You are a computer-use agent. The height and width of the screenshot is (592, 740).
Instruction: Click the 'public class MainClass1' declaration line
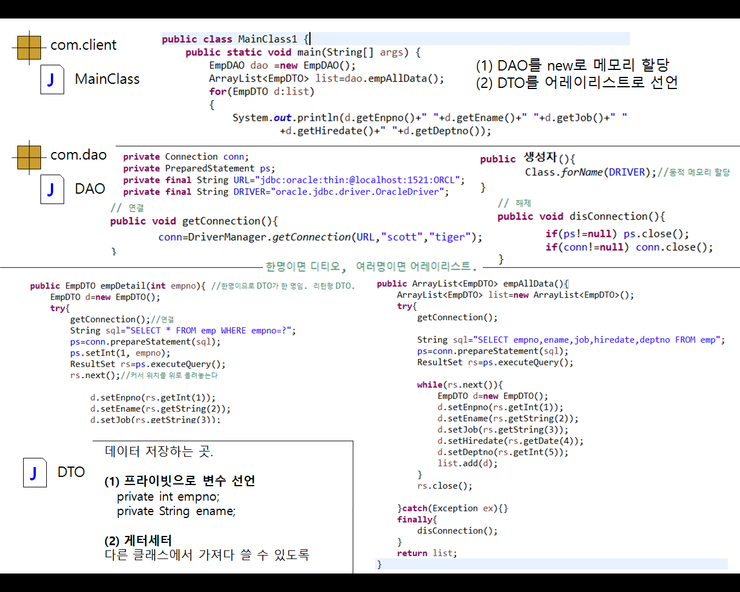click(236, 39)
